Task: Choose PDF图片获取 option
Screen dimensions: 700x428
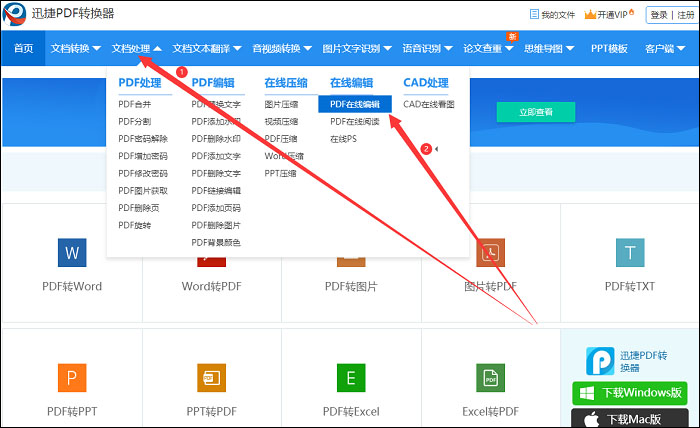Action: [143, 191]
